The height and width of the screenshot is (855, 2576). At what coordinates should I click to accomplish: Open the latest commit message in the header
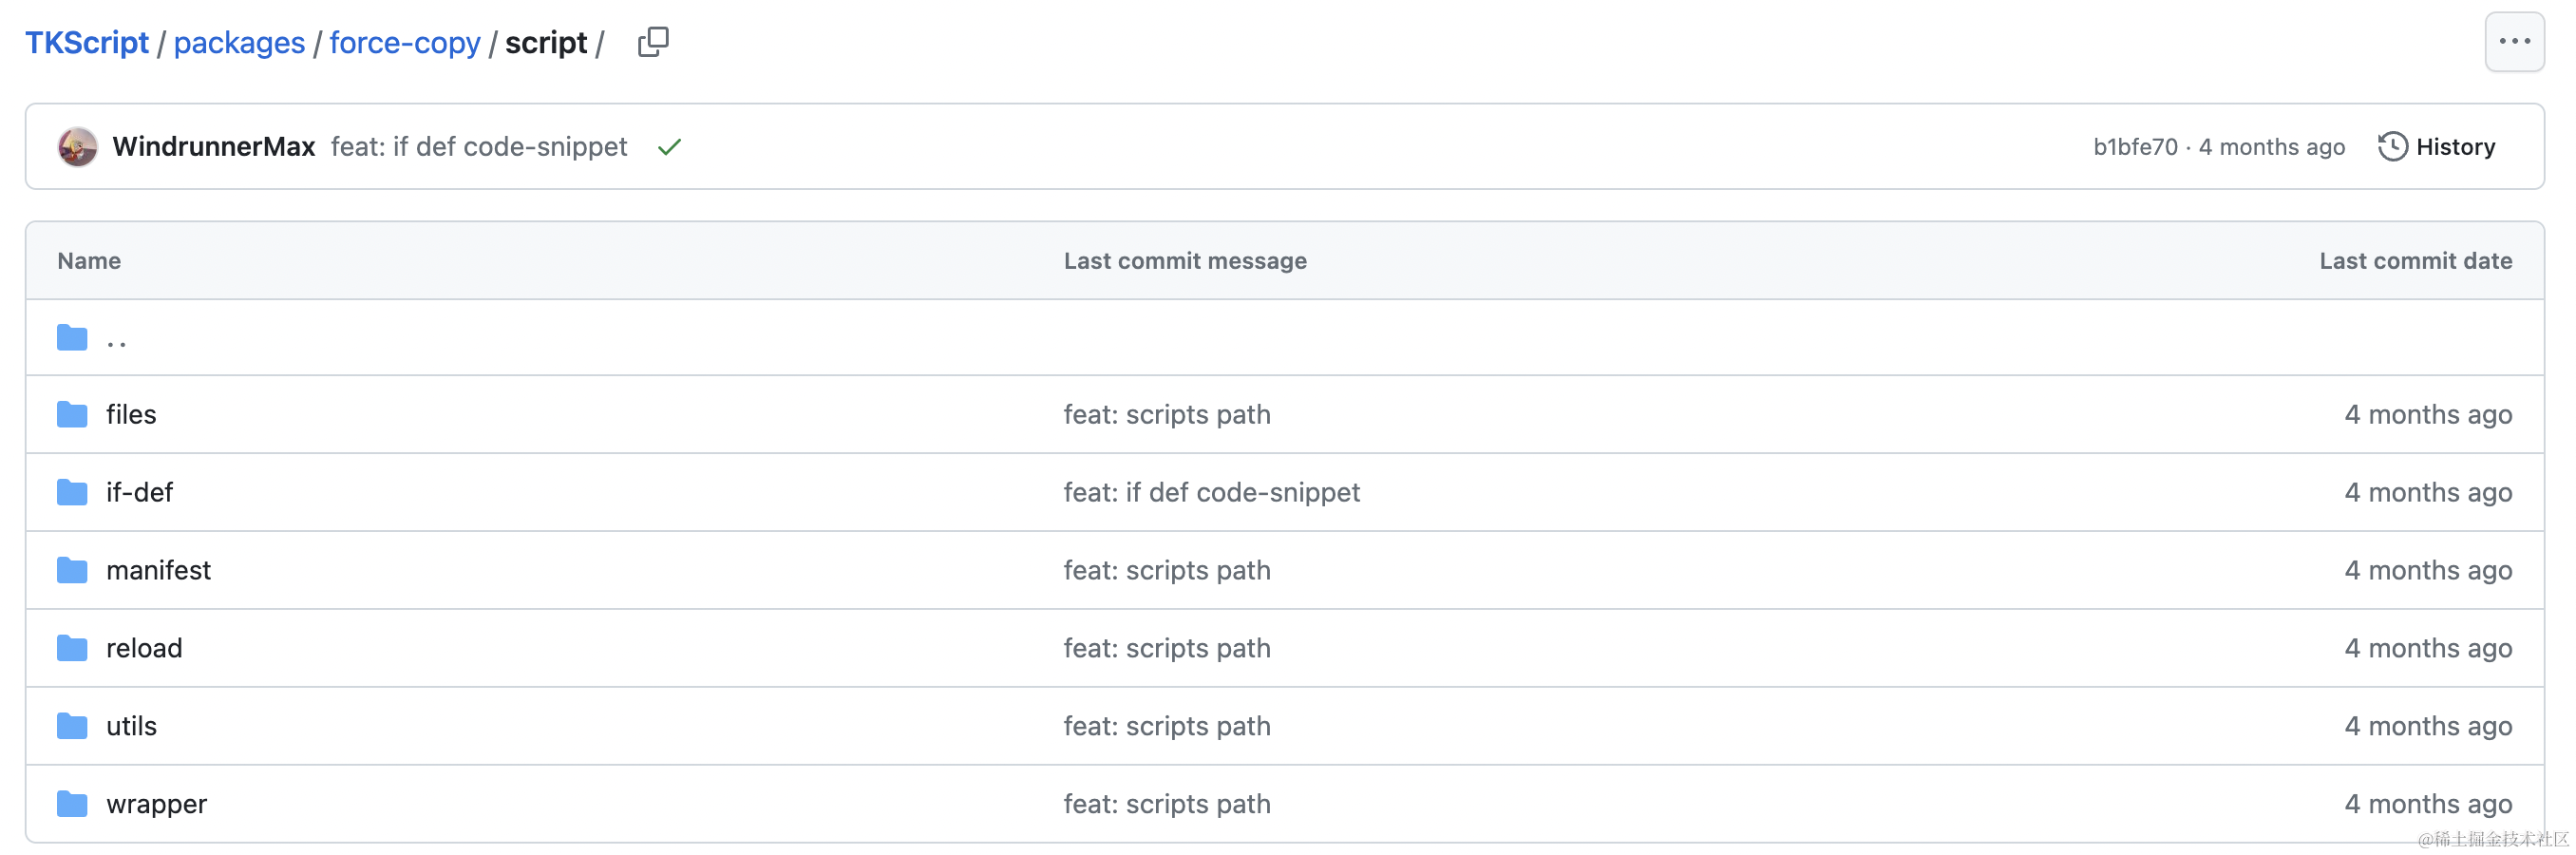coord(479,147)
